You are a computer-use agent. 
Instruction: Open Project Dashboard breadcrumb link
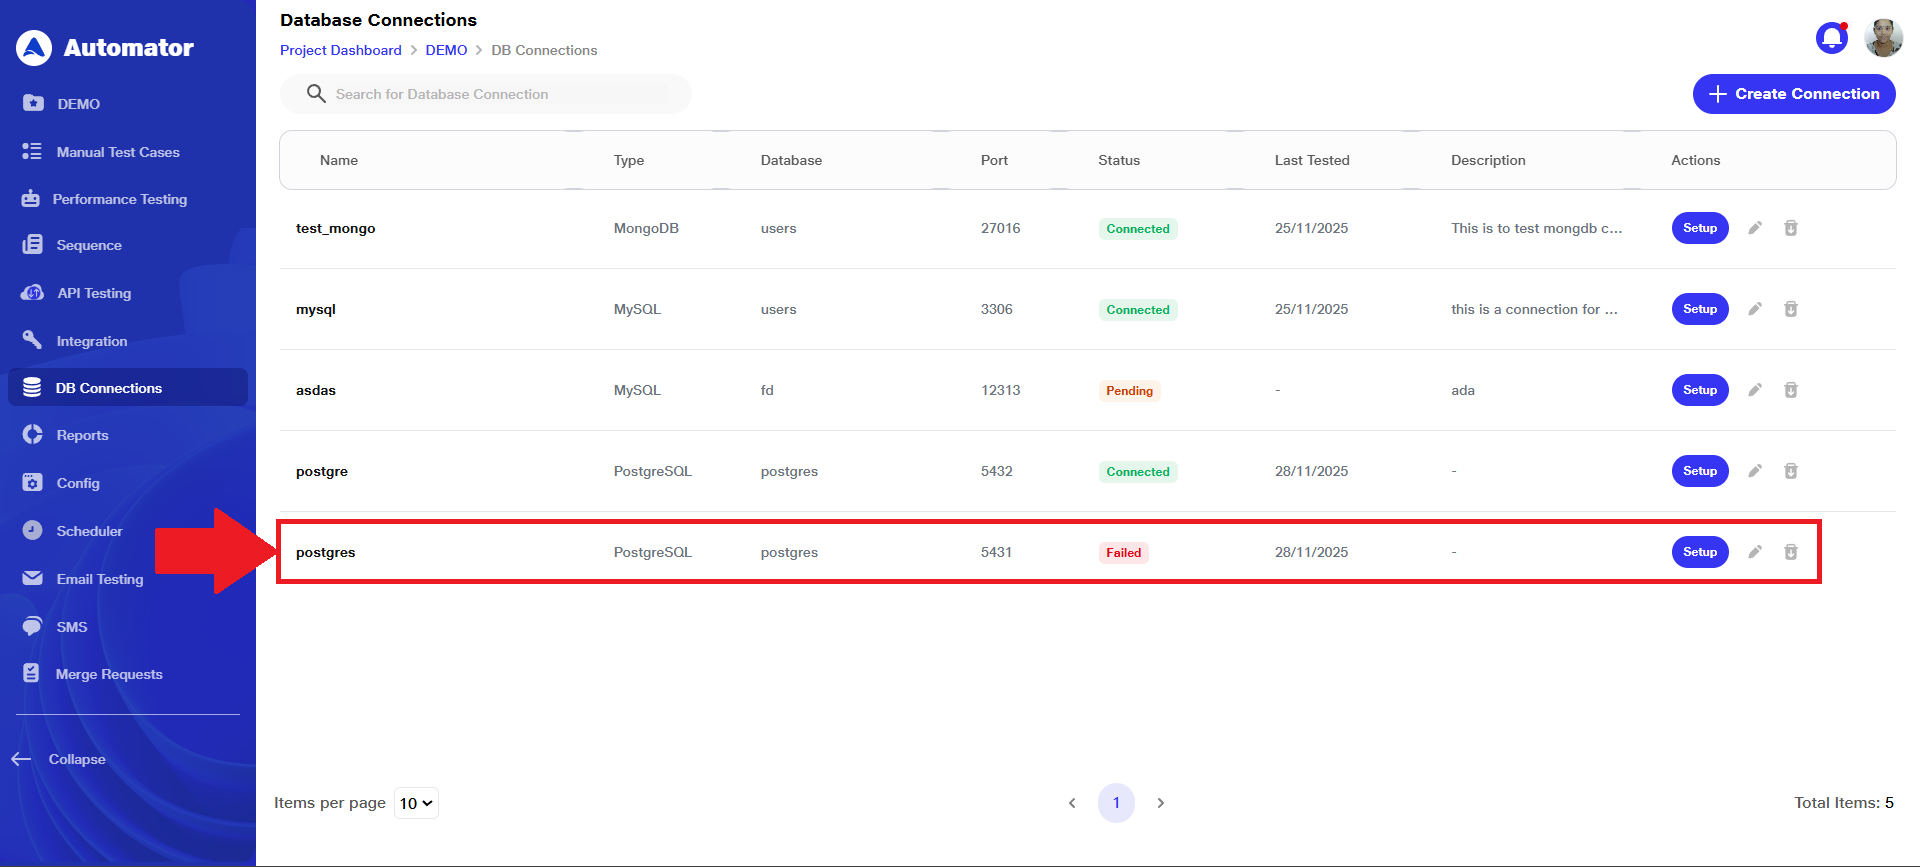point(340,50)
